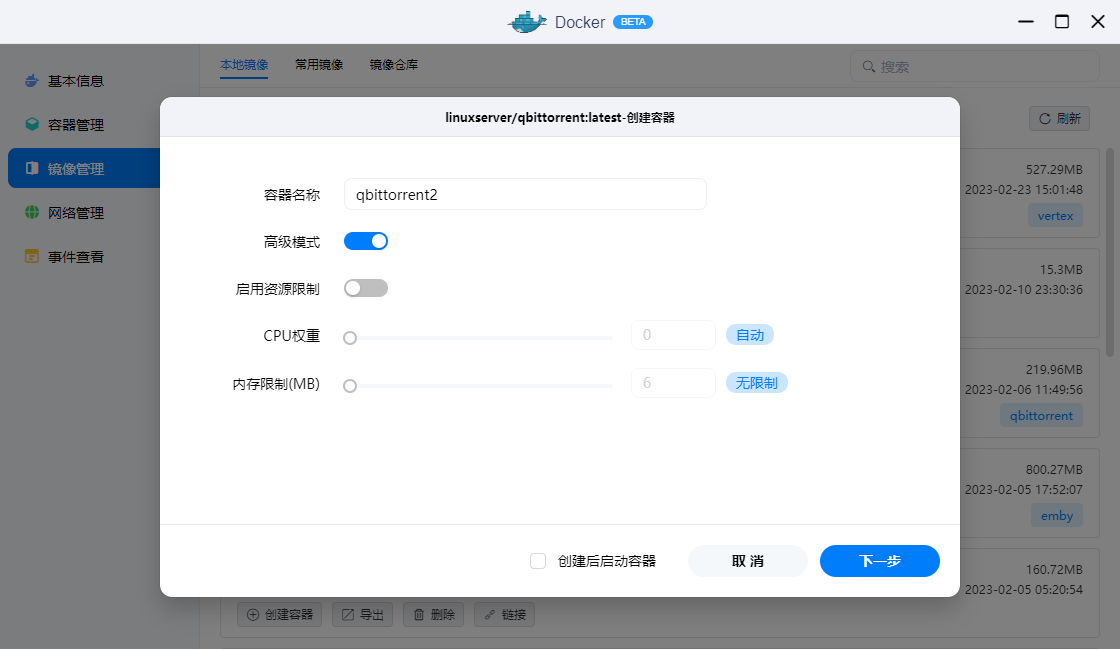This screenshot has width=1120, height=650.
Task: Enable the 启用资源限制 switch
Action: 366,288
